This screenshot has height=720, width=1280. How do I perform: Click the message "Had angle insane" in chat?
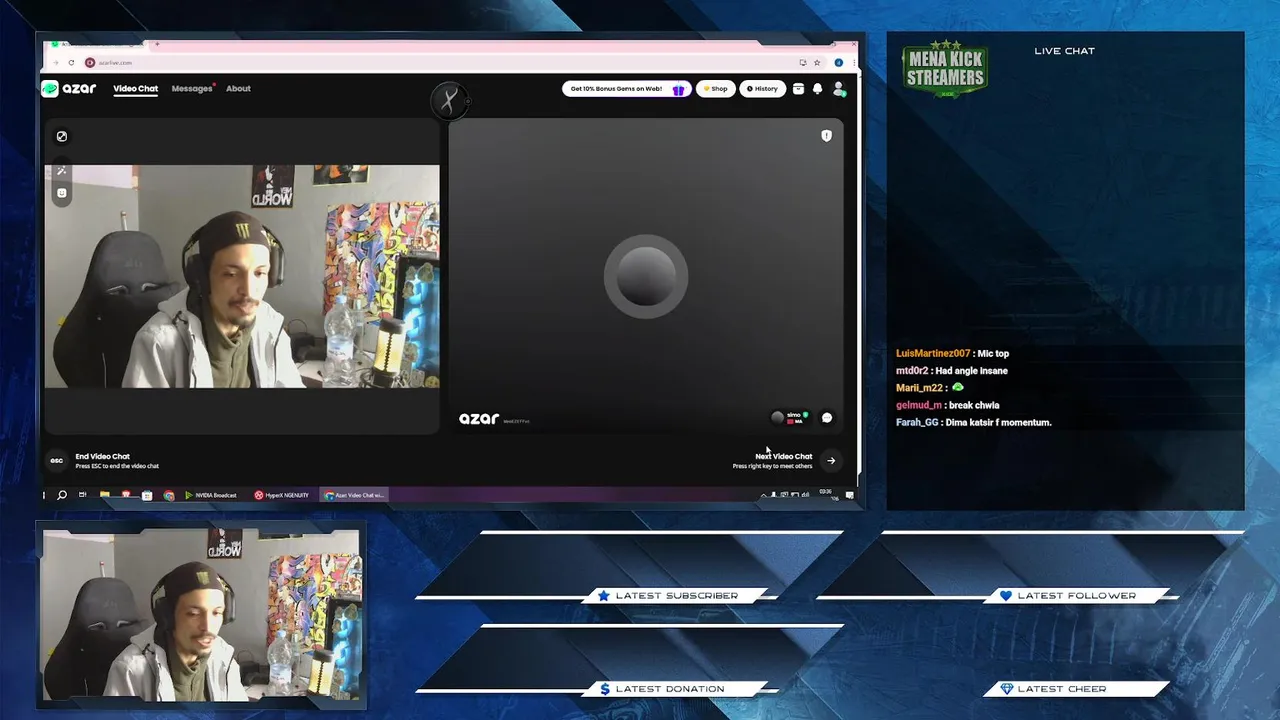[x=971, y=371]
